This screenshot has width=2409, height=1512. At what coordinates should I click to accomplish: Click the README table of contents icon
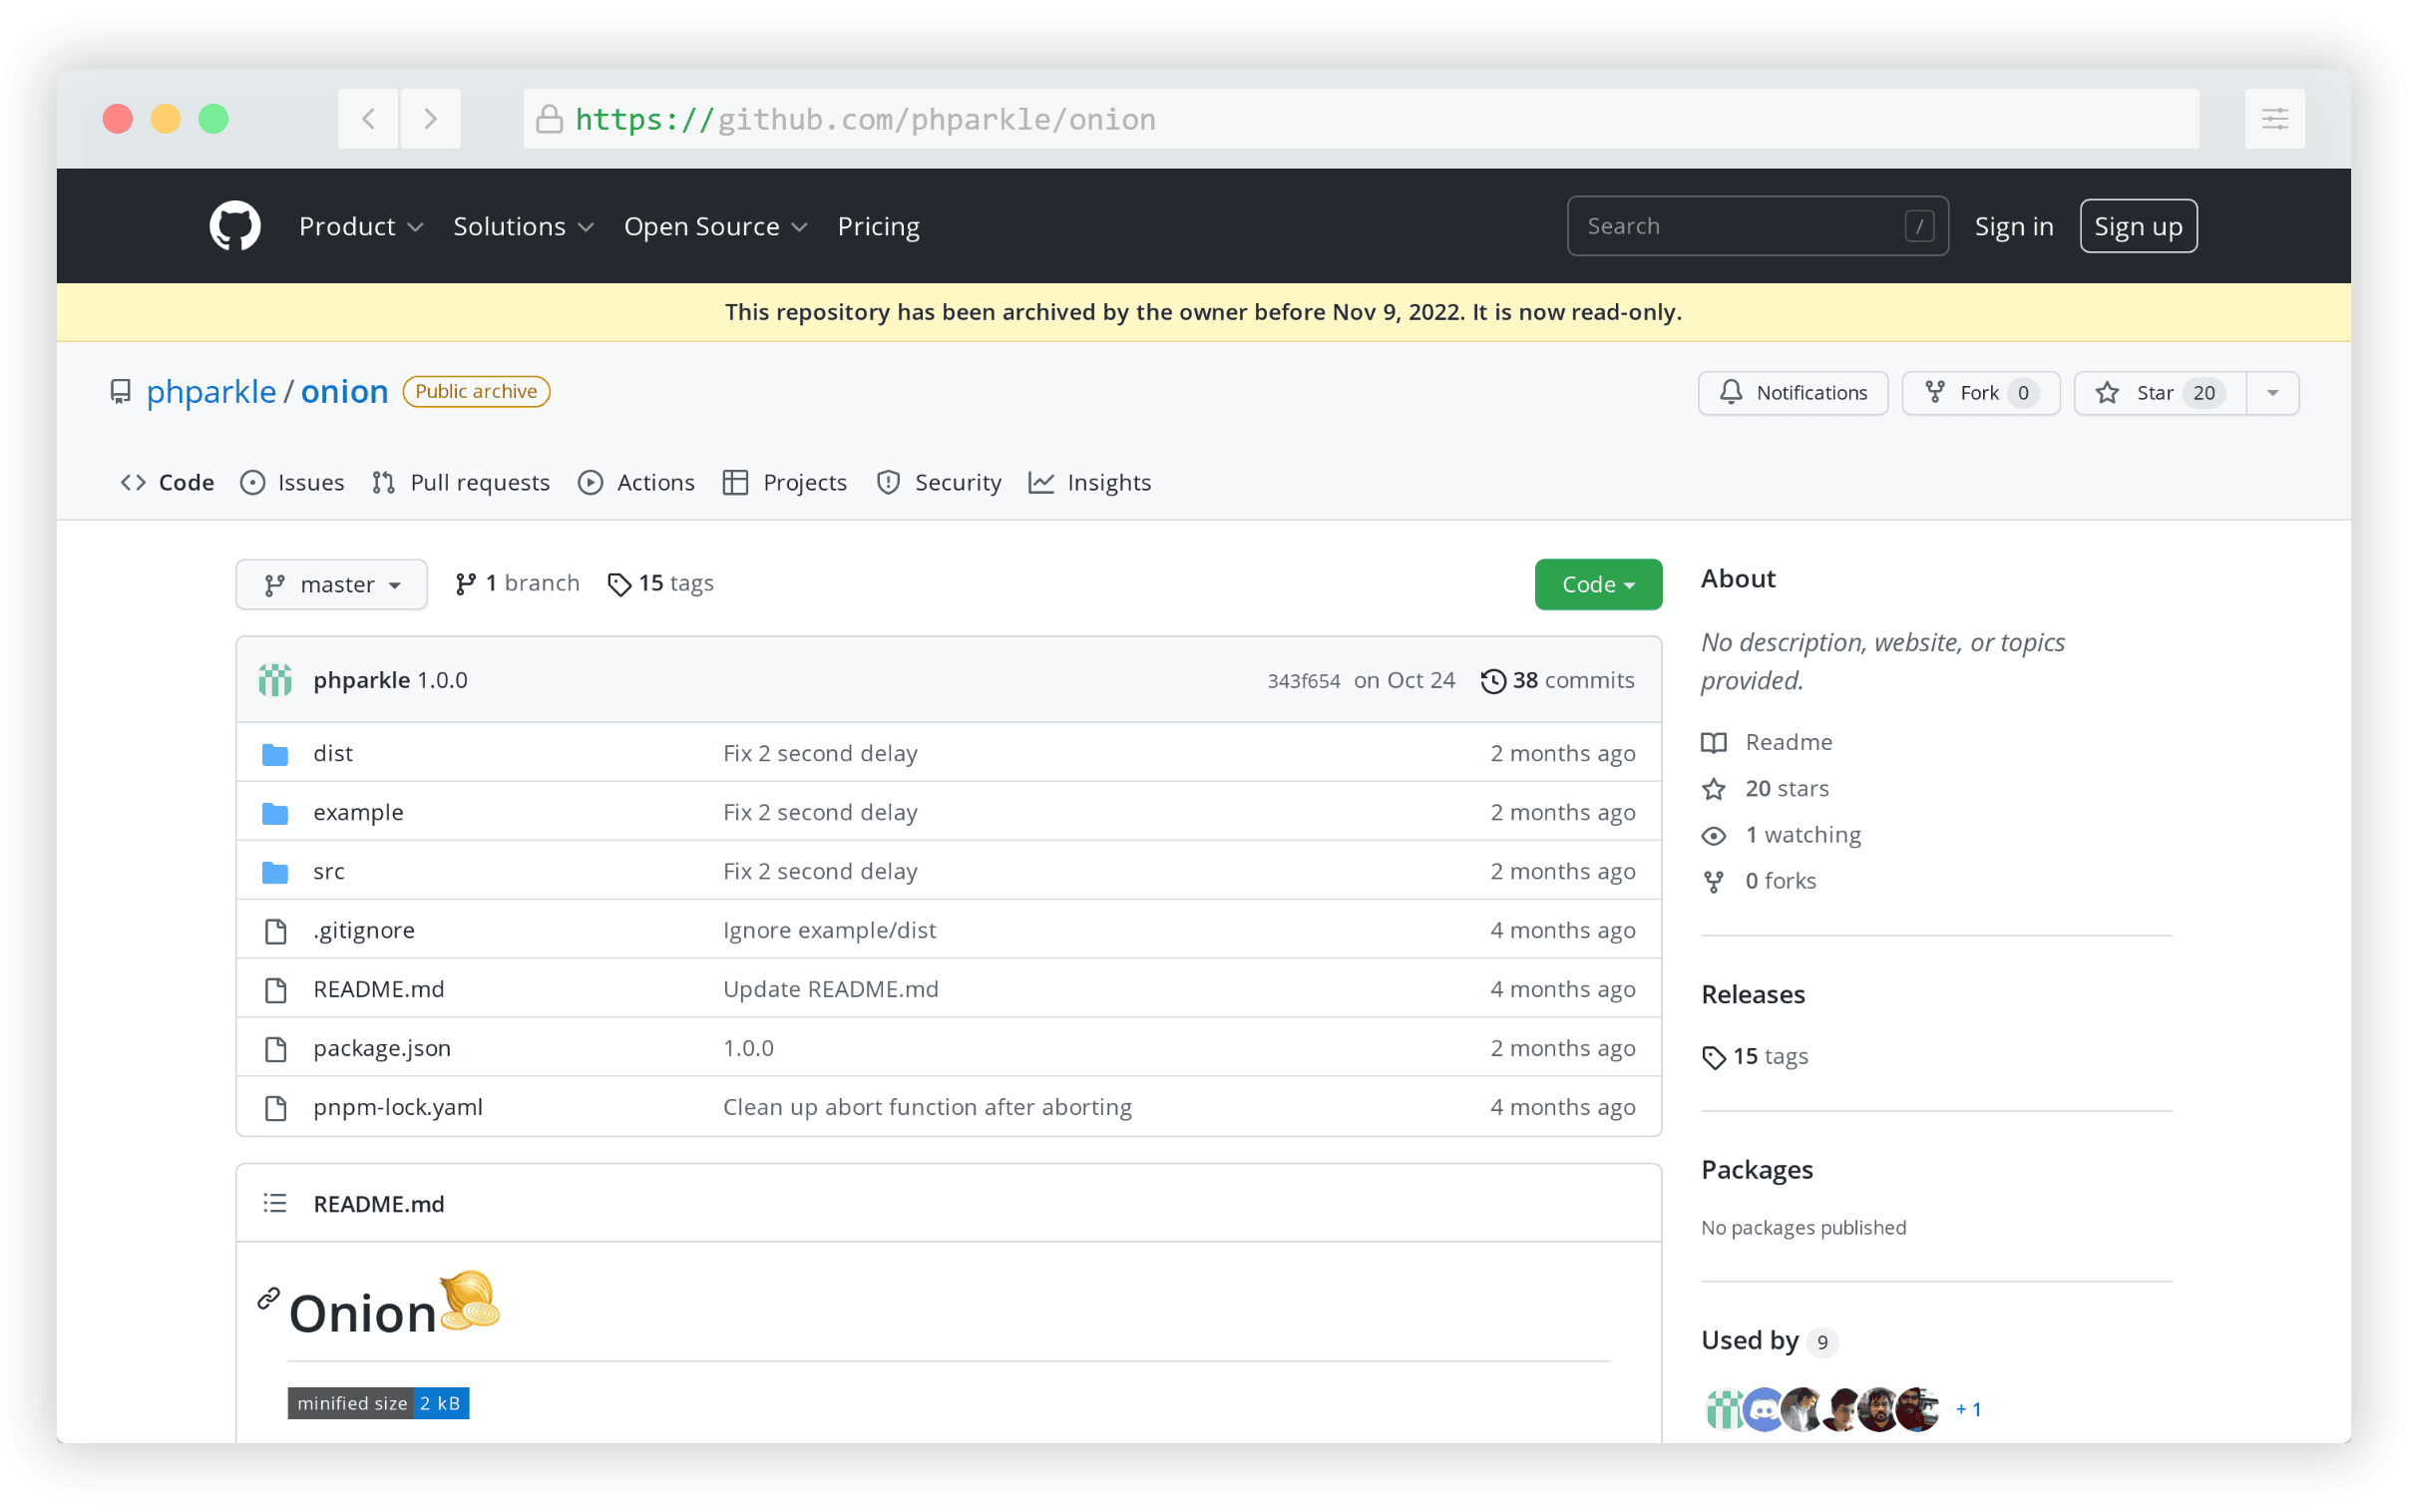point(275,1203)
